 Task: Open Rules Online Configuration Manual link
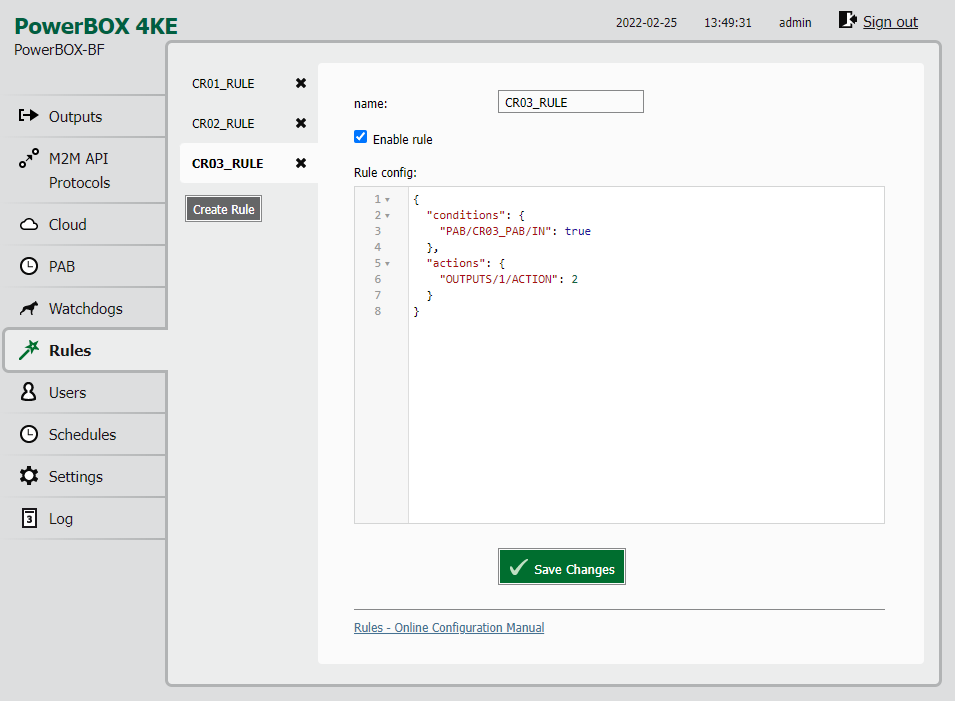(449, 627)
